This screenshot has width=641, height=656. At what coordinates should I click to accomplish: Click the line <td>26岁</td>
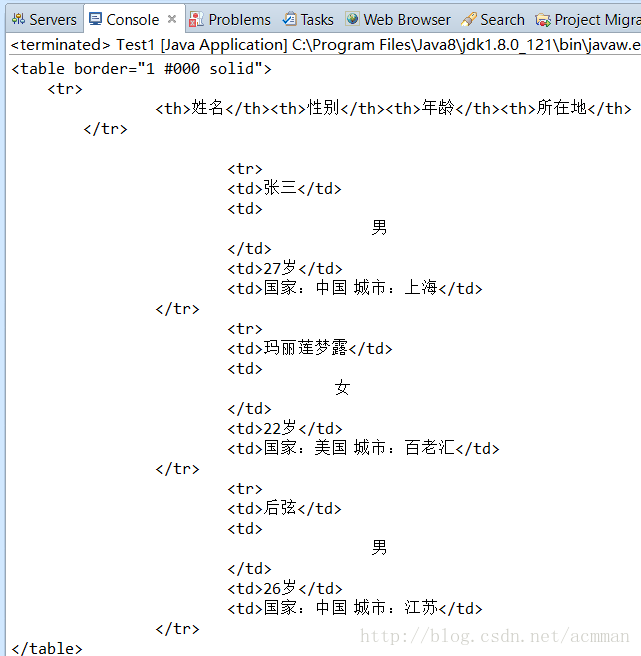[x=285, y=588]
